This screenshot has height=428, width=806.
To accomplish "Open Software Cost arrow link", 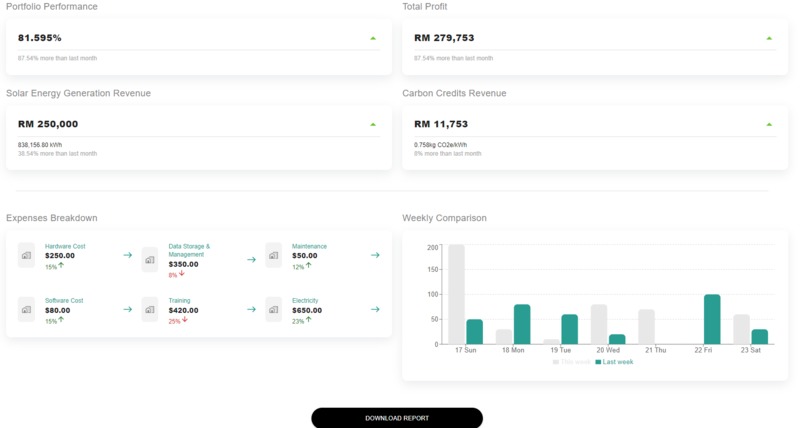I will [x=127, y=309].
